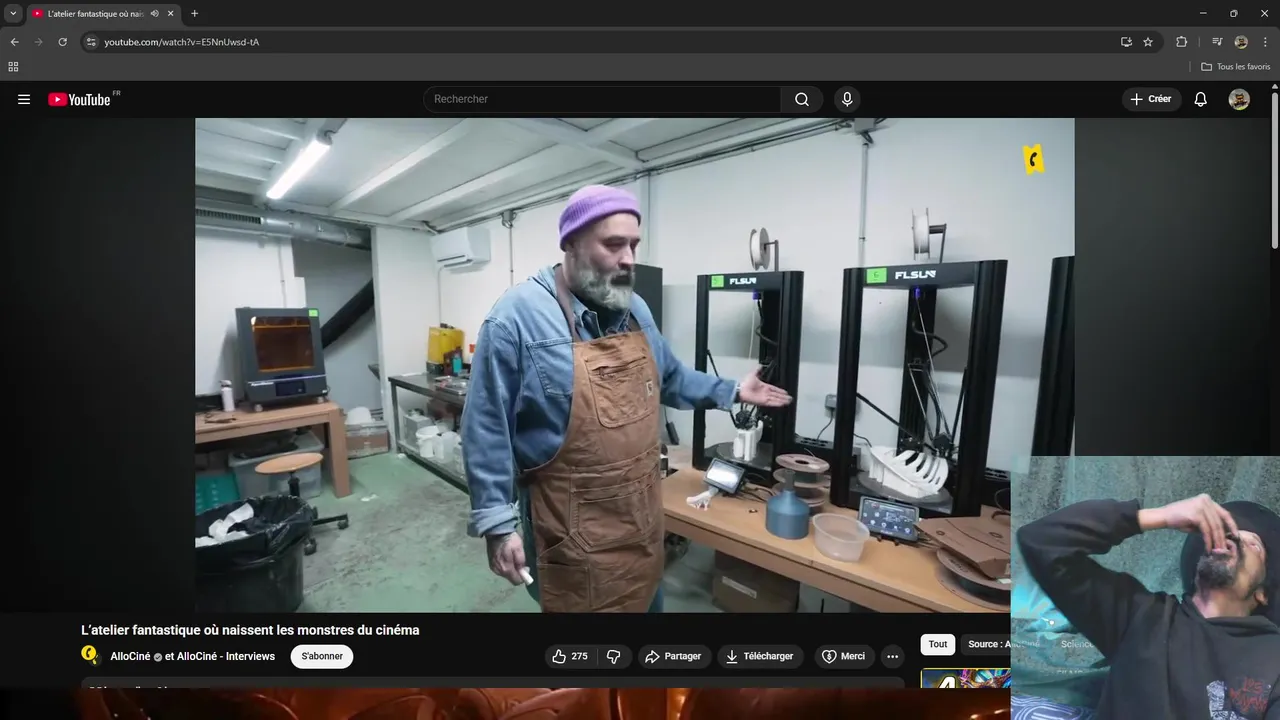Reload the page
1280x720 pixels.
point(62,42)
